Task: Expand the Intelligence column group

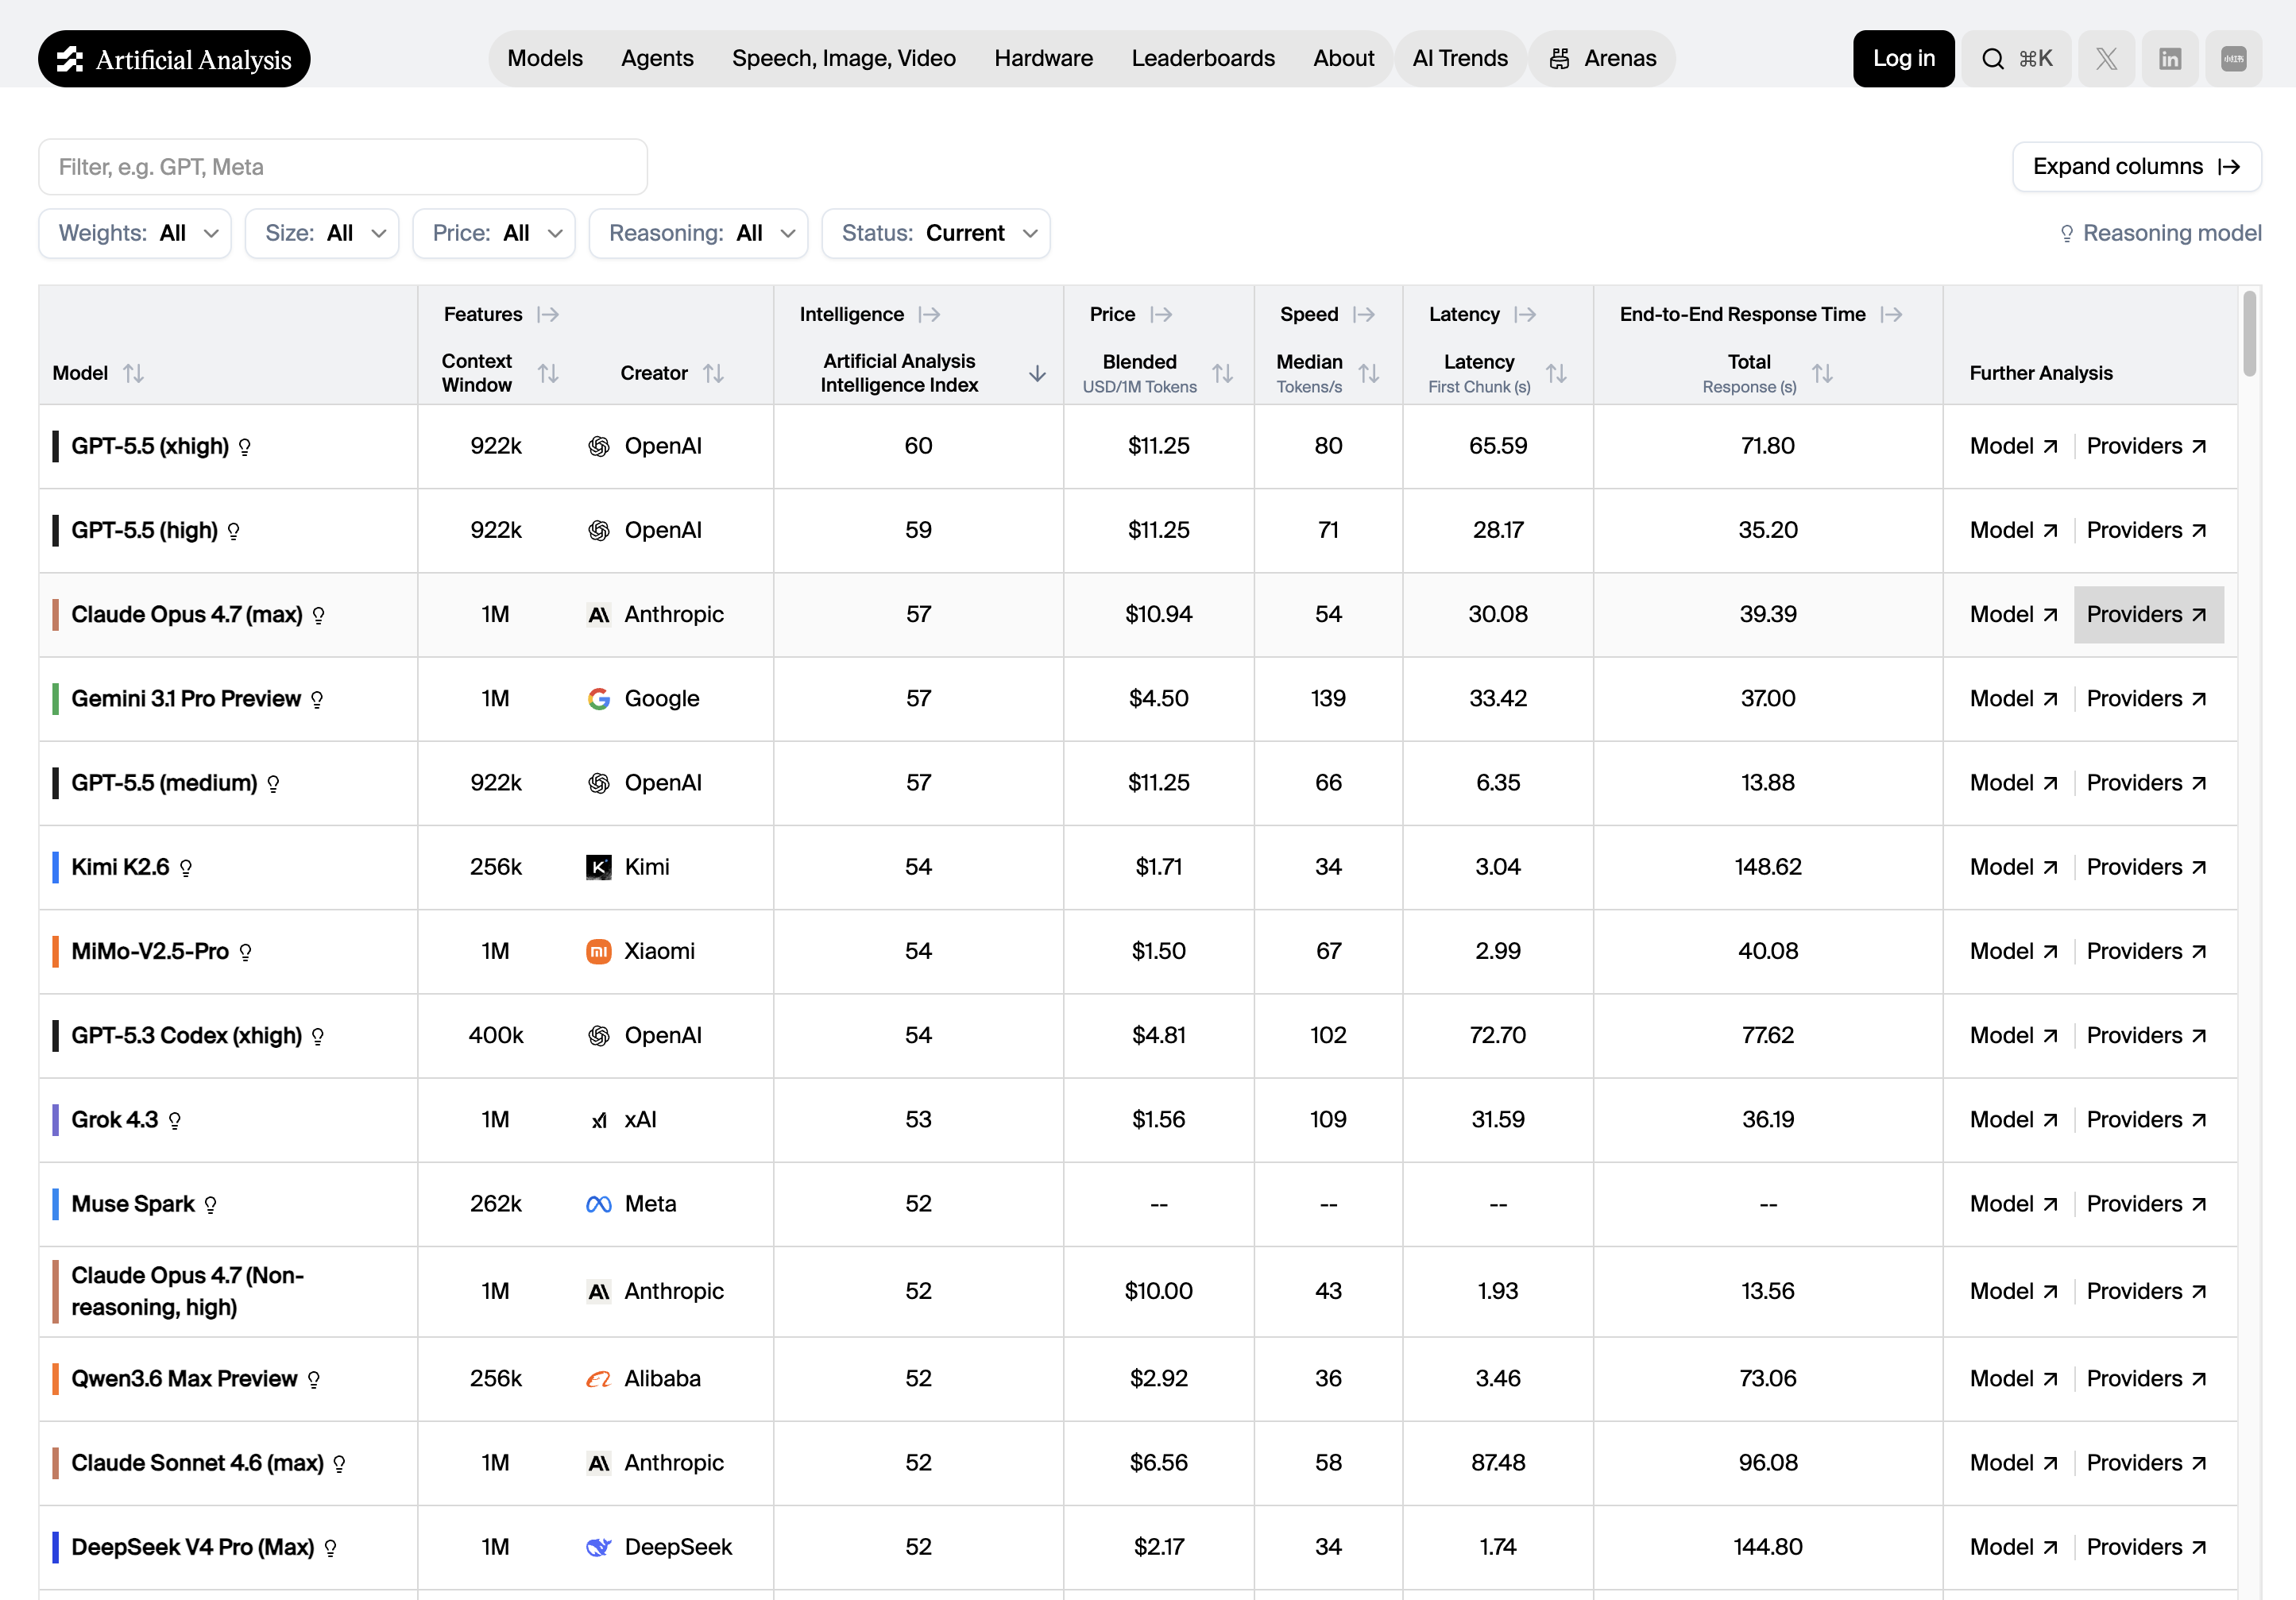Action: [x=930, y=314]
